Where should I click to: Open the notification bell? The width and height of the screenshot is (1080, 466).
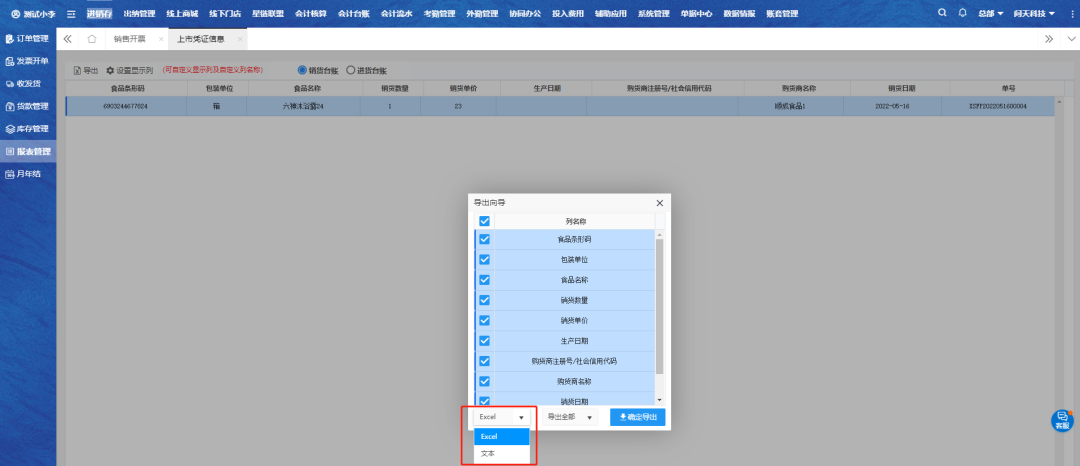(962, 13)
